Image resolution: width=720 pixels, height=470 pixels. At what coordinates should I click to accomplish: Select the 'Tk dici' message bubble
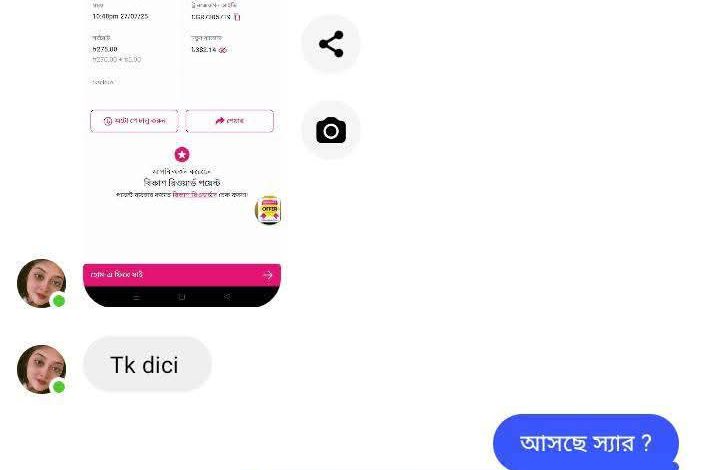(147, 364)
